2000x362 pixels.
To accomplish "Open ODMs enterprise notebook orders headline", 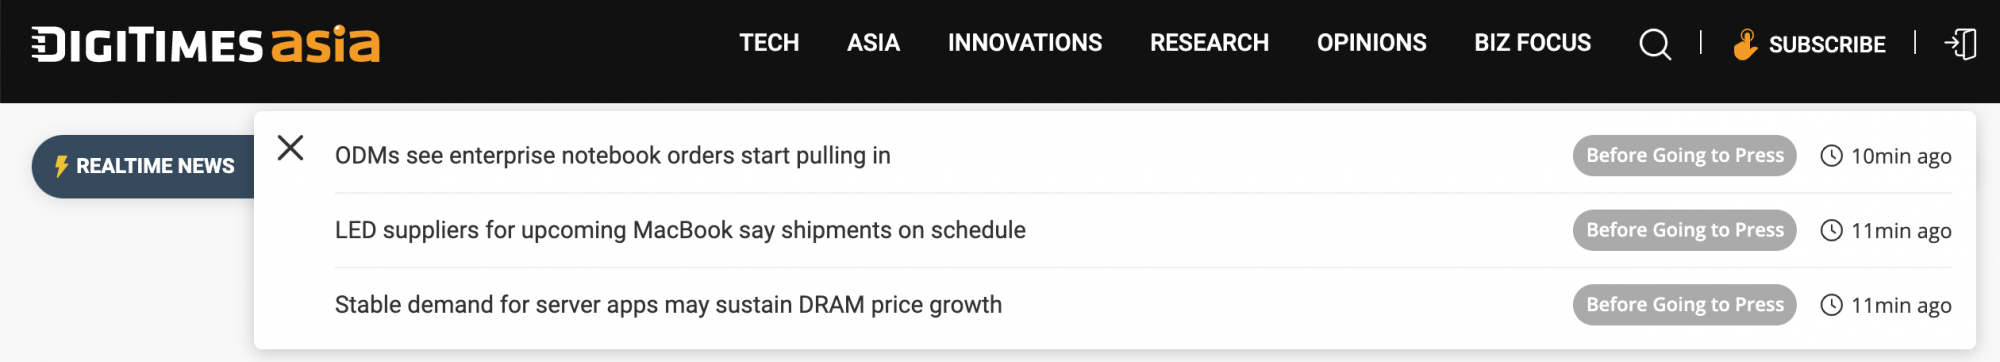I will click(613, 156).
